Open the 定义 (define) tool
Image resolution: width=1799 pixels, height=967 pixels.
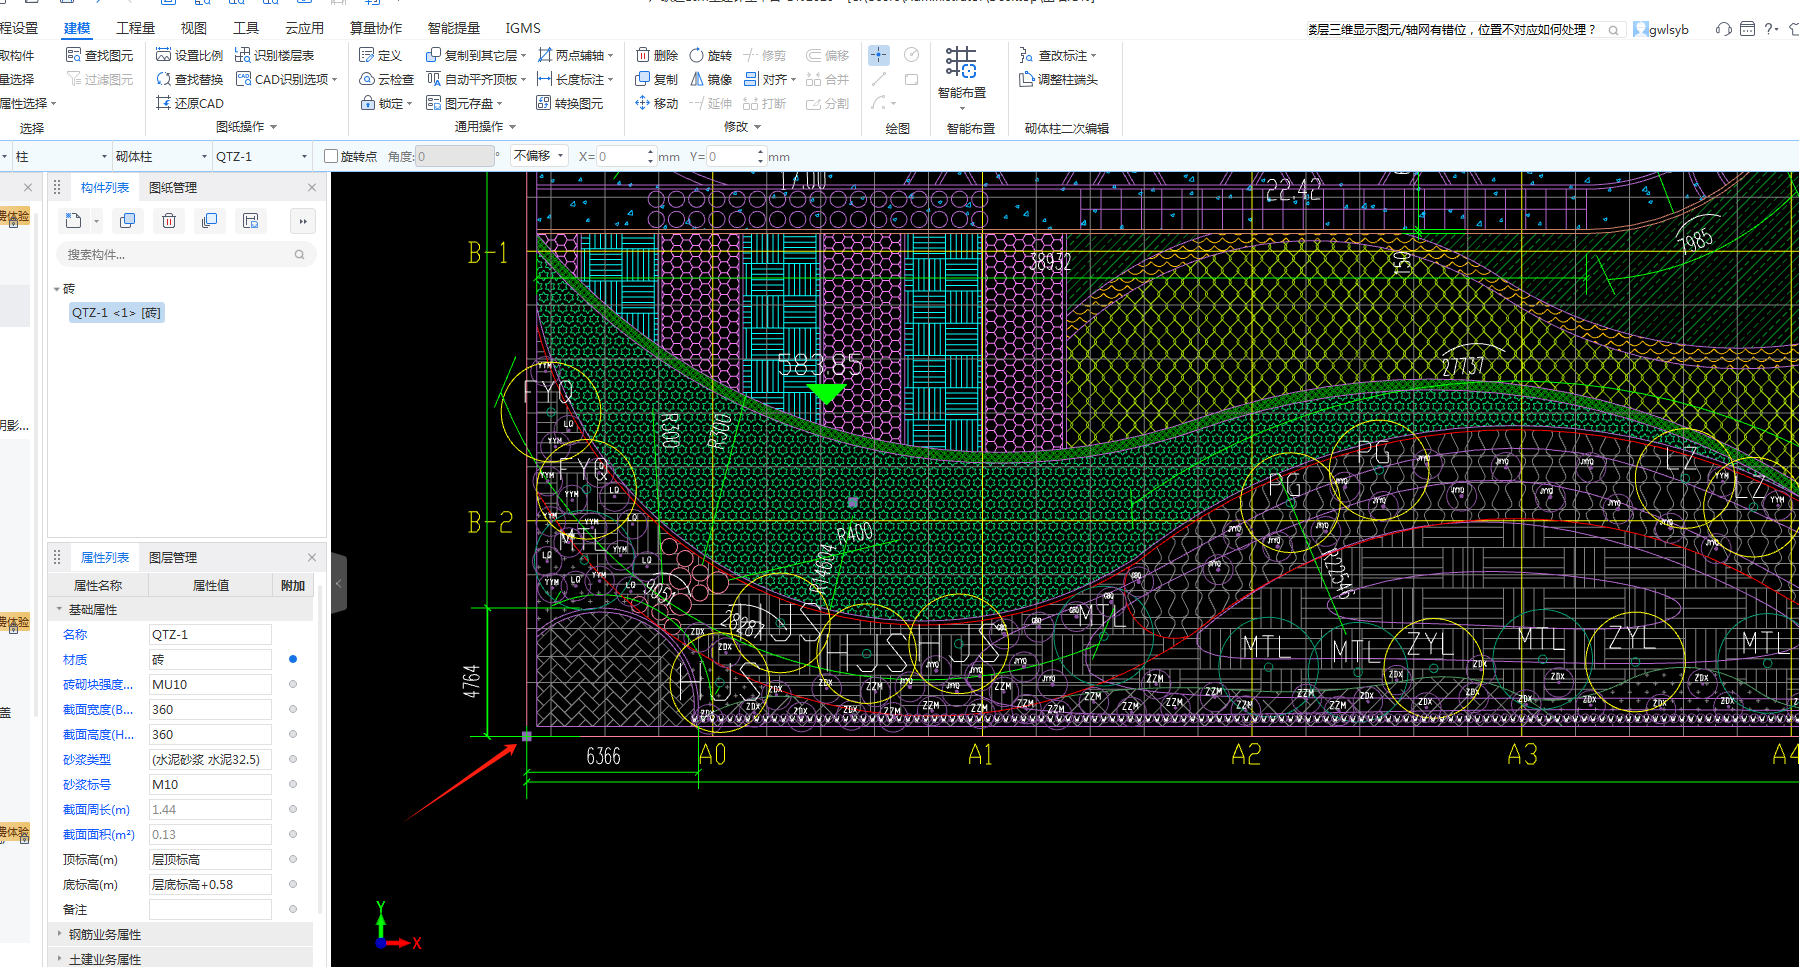click(x=380, y=55)
